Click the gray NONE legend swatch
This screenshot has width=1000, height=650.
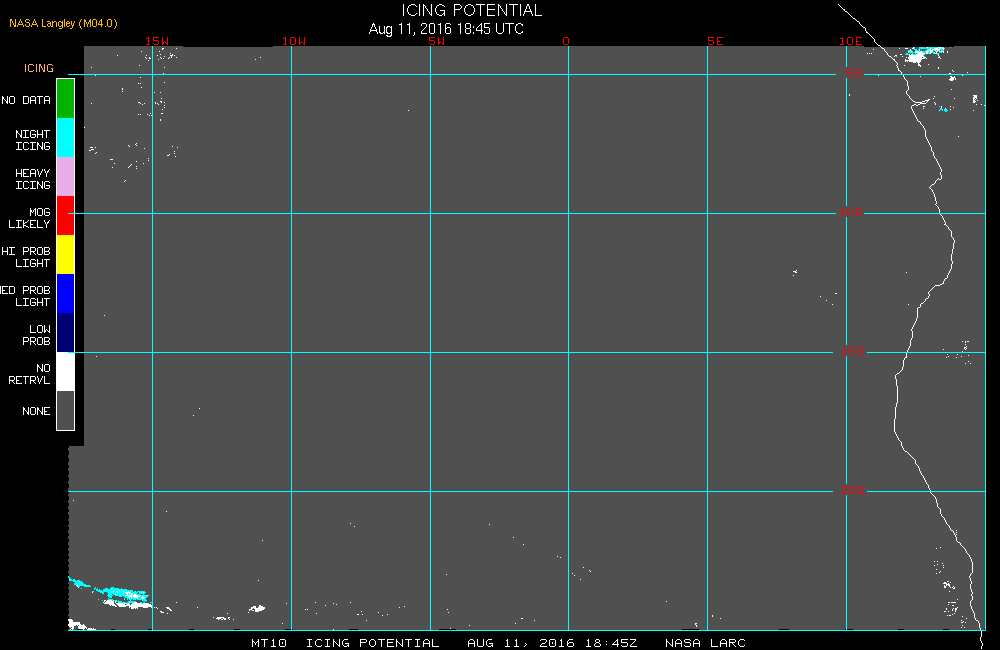(66, 410)
